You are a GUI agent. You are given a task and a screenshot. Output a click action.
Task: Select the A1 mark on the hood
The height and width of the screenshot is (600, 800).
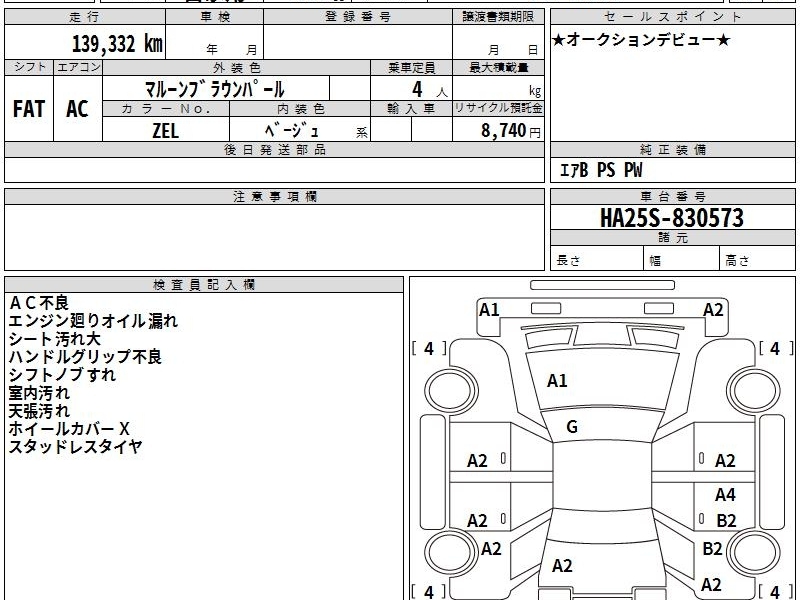click(557, 381)
